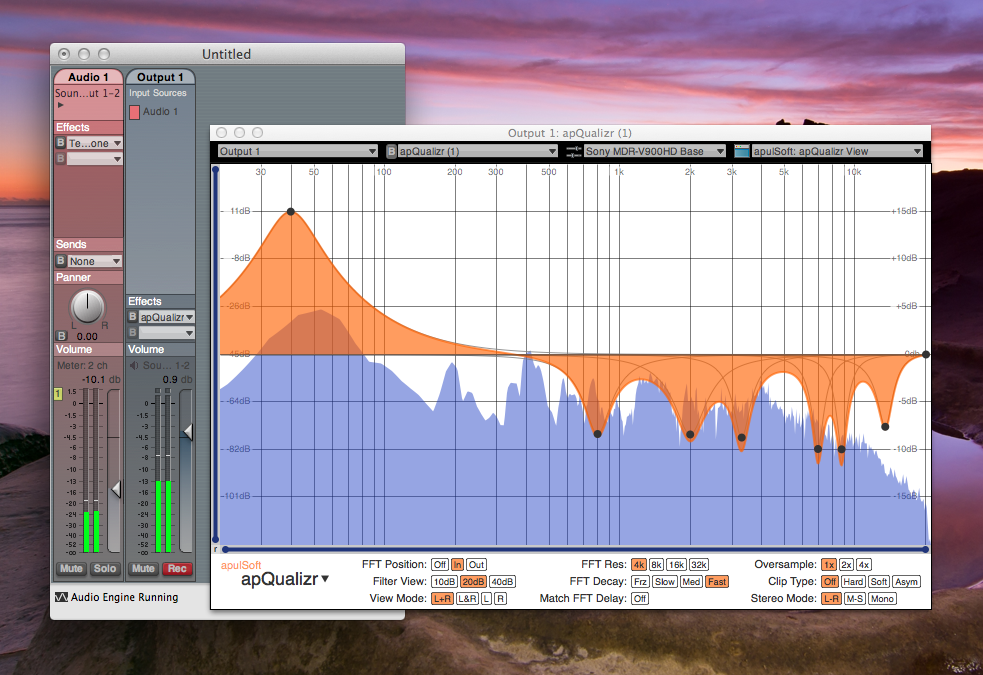Click the bypass B beside Sends None
This screenshot has width=983, height=675.
[61, 261]
